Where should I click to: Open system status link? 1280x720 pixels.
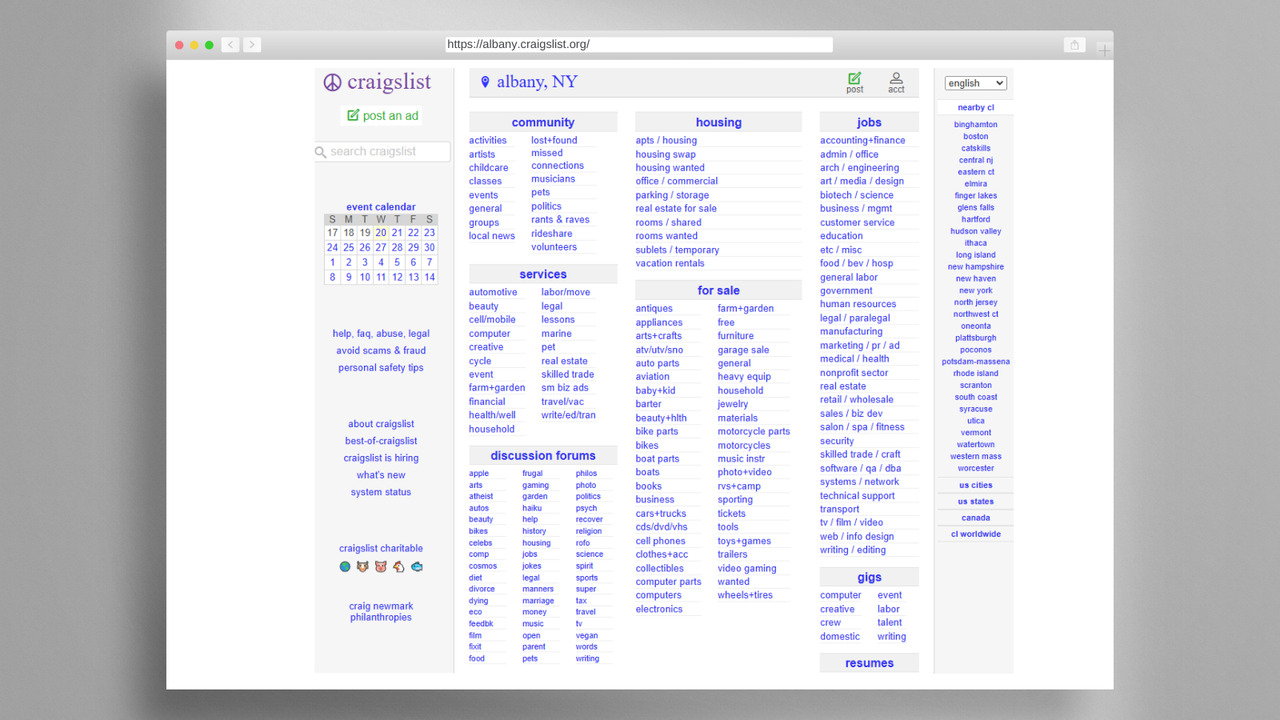pos(381,492)
